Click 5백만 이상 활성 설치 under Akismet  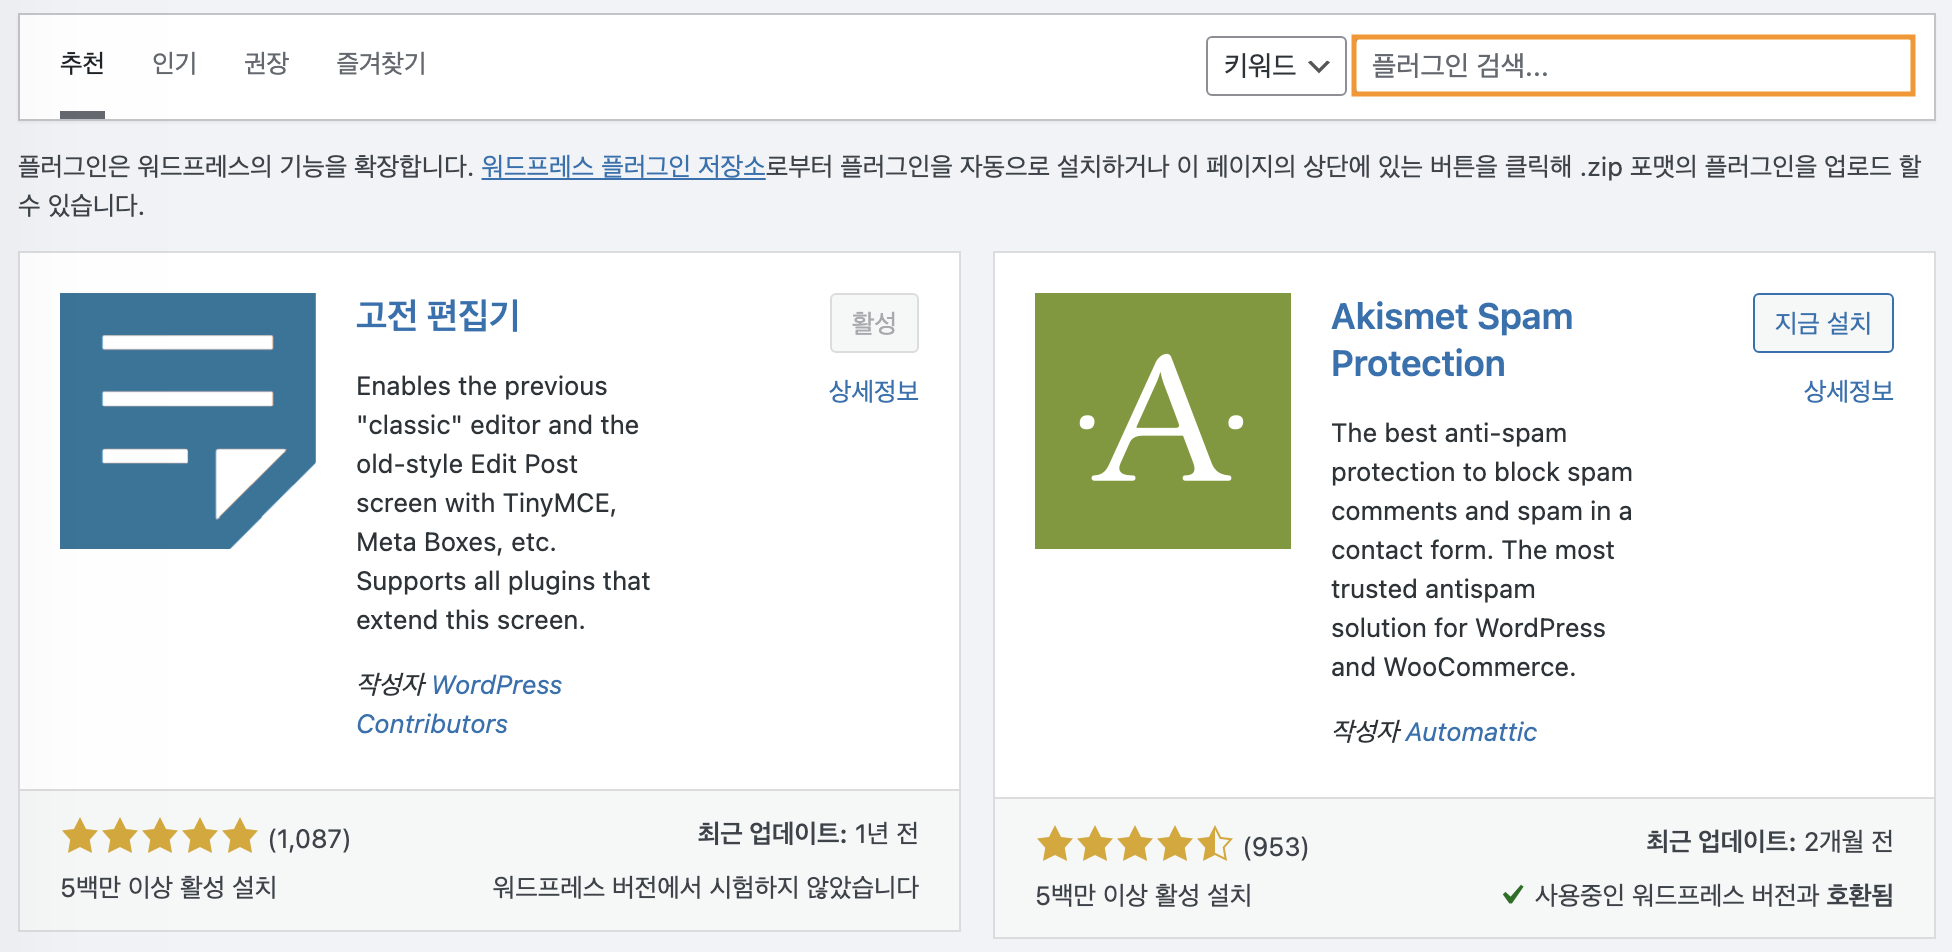pos(1144,895)
